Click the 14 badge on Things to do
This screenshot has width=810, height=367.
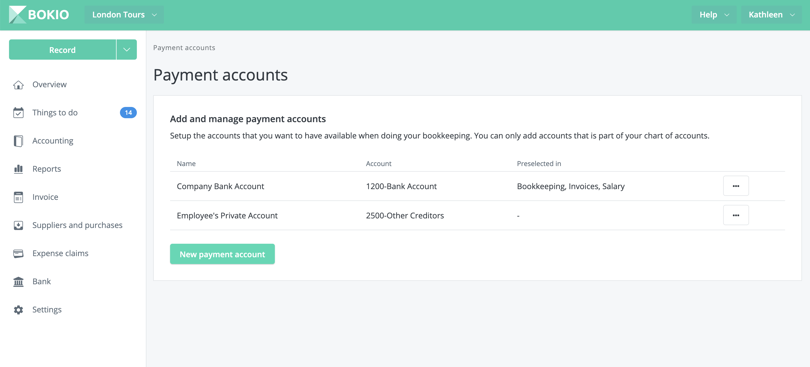click(x=128, y=113)
